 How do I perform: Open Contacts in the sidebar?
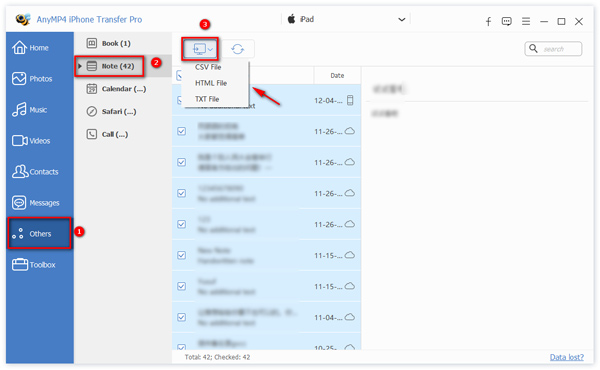pos(35,172)
